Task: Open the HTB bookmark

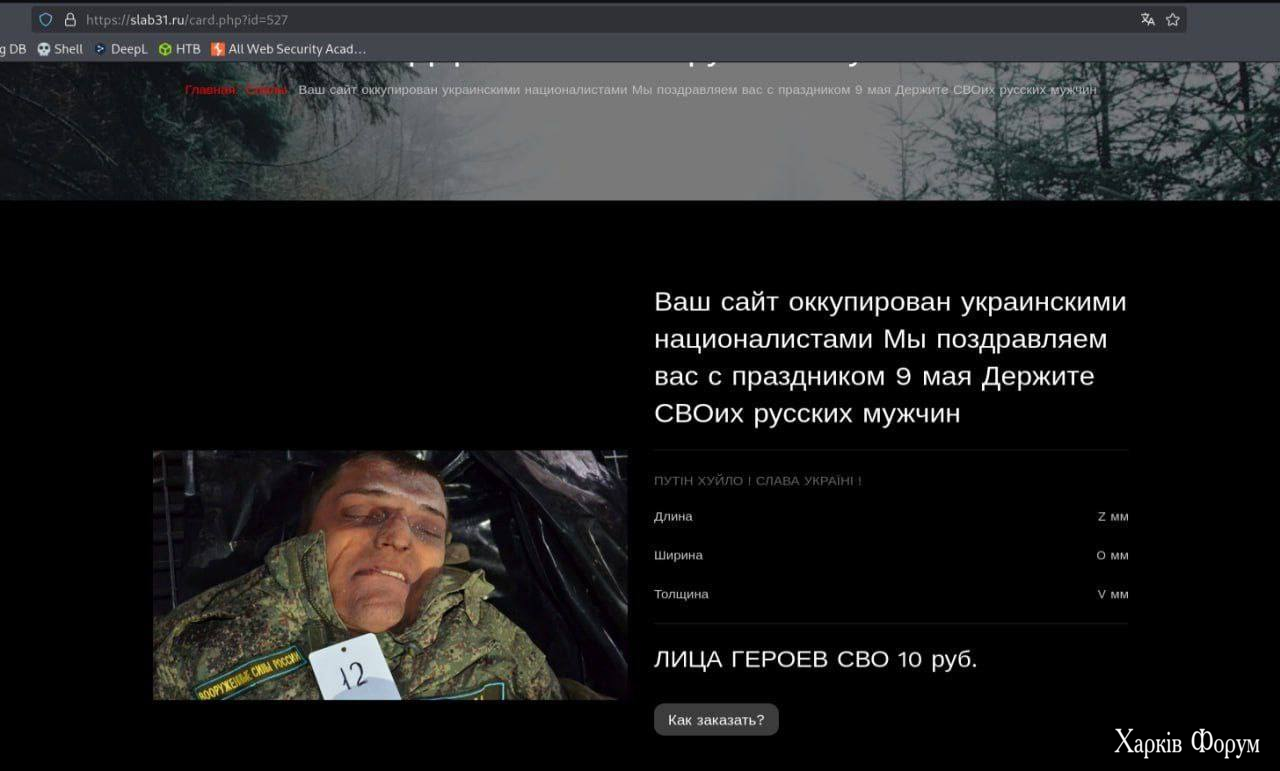Action: 180,49
